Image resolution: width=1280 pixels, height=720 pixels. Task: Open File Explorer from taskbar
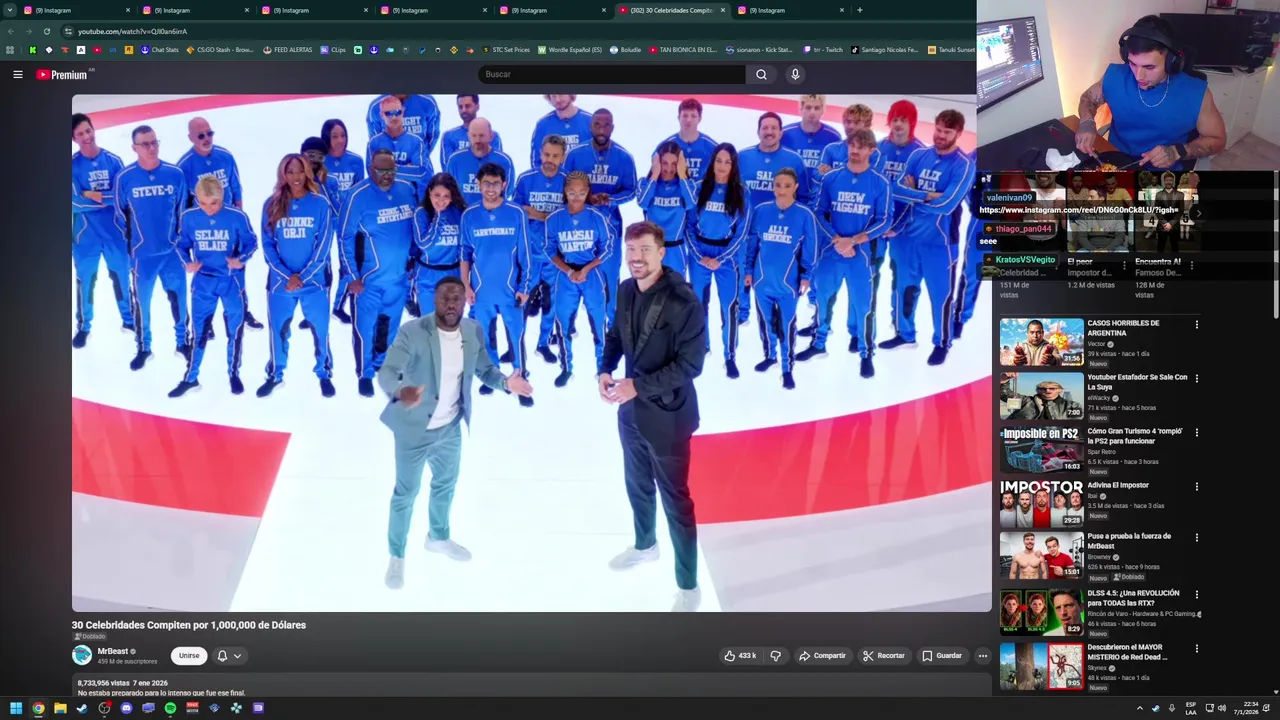coord(60,708)
